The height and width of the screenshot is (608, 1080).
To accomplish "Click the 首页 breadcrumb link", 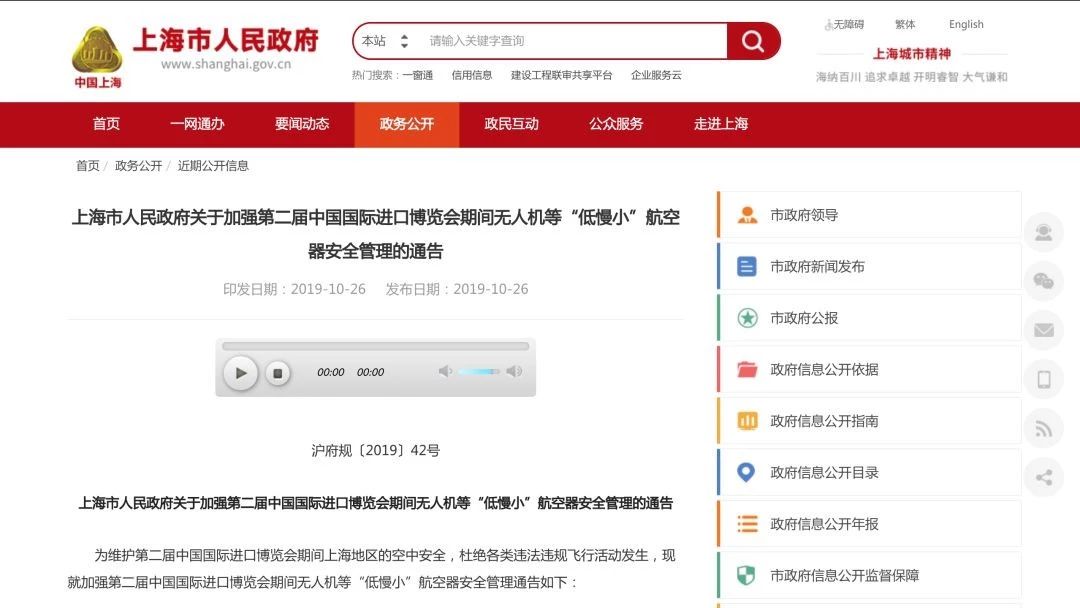I will [87, 166].
